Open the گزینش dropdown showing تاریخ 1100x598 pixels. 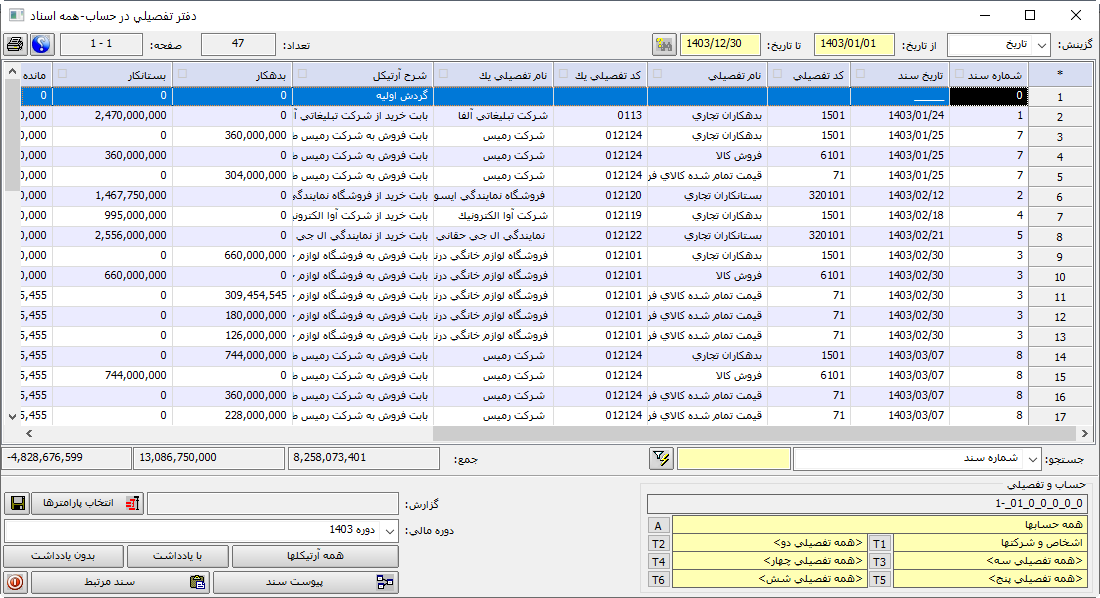1000,42
